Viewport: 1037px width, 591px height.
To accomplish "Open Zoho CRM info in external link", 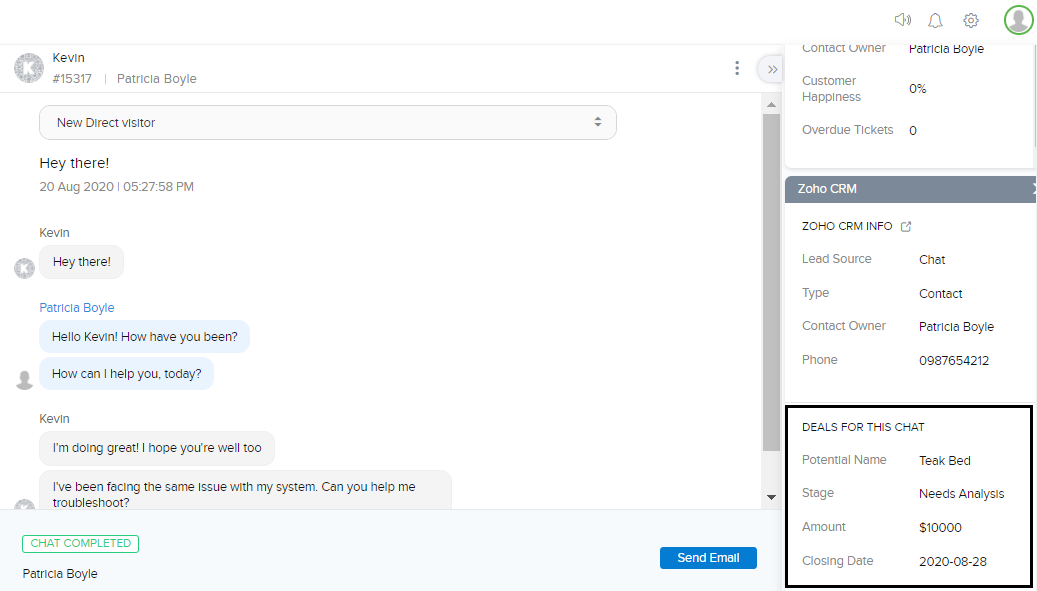I will [x=906, y=226].
